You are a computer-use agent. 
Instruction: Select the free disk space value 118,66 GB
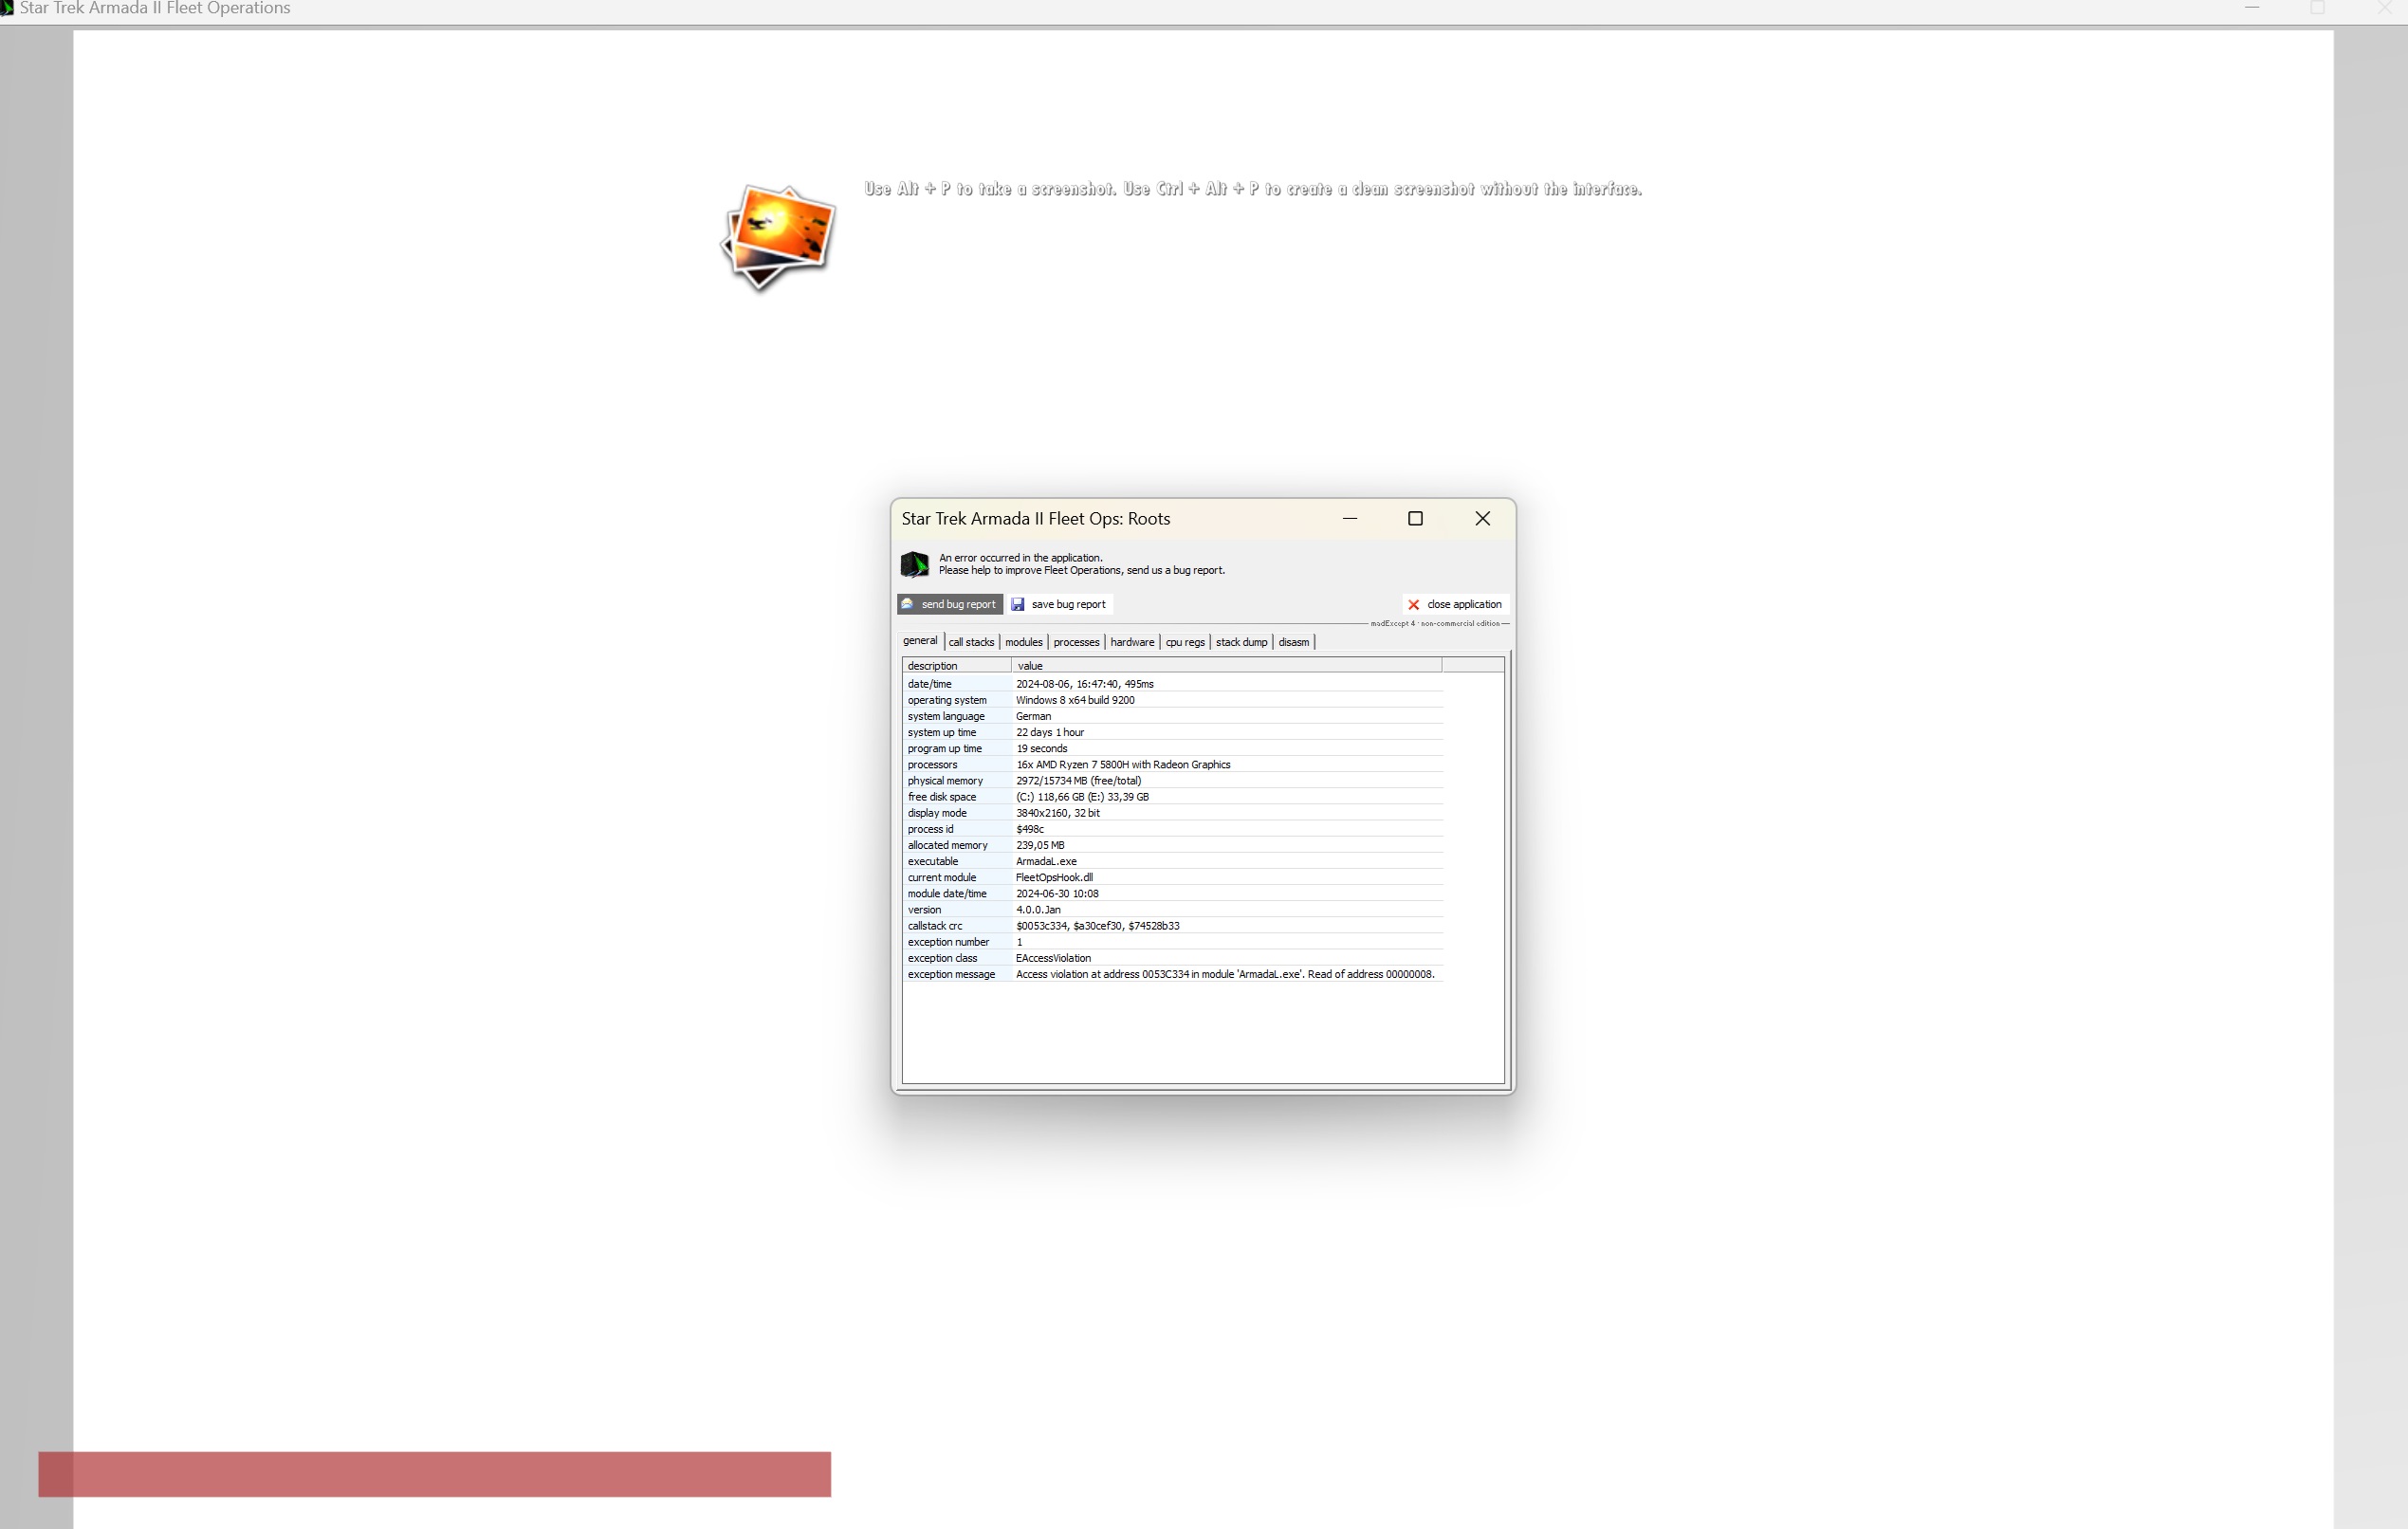click(x=1082, y=797)
